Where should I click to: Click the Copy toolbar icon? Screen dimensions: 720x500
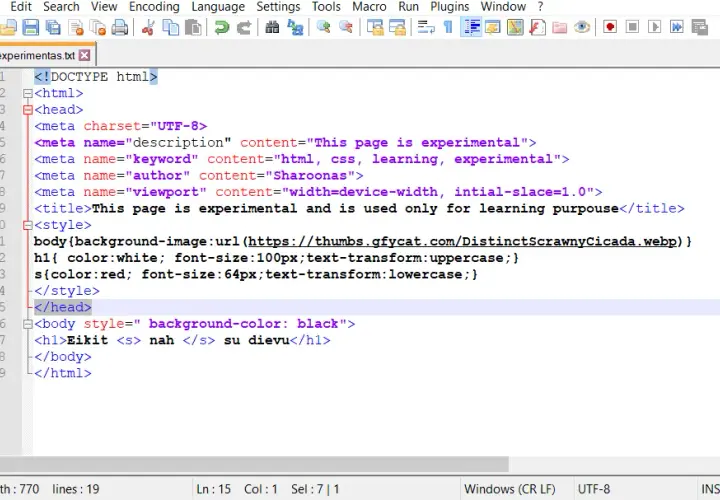coord(171,28)
